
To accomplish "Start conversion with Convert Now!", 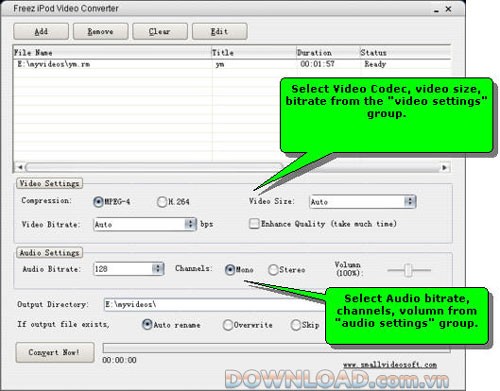I will tap(55, 352).
